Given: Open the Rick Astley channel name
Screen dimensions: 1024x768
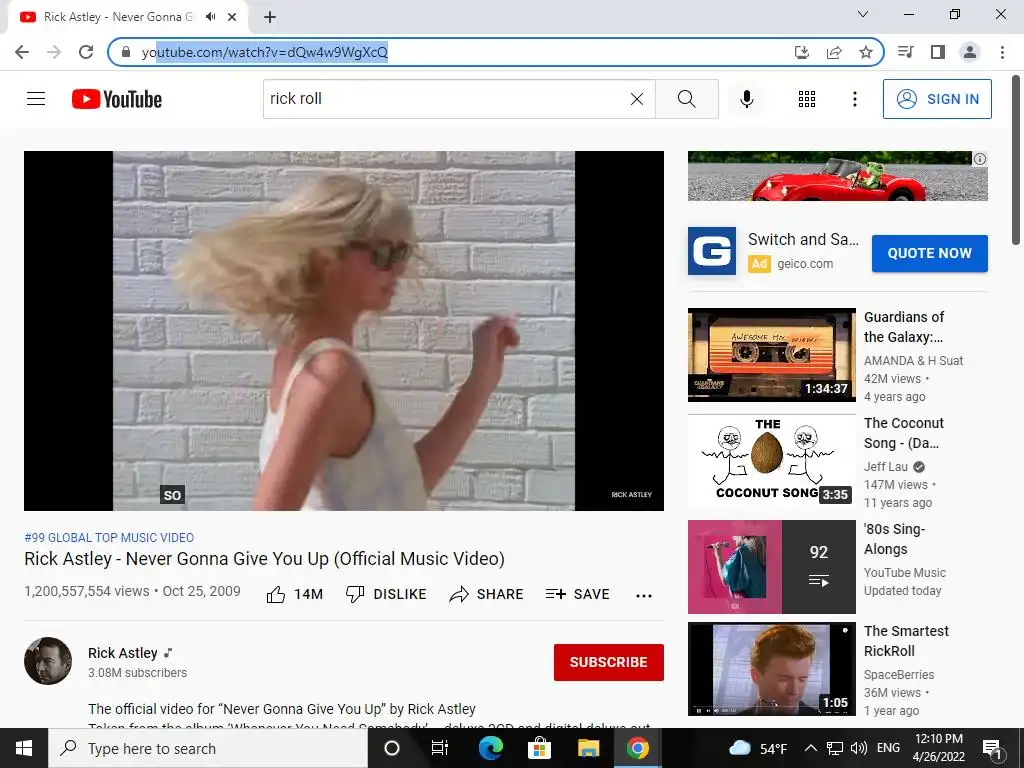Looking at the screenshot, I should (123, 653).
